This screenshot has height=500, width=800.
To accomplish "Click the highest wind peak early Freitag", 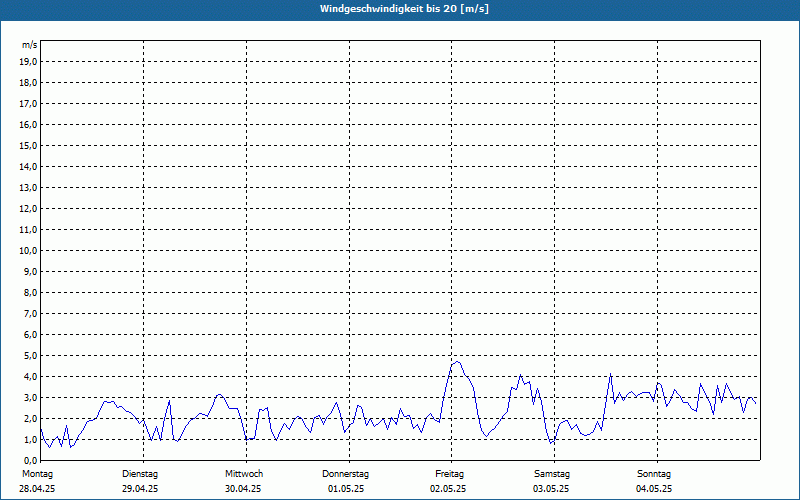I will [x=457, y=362].
